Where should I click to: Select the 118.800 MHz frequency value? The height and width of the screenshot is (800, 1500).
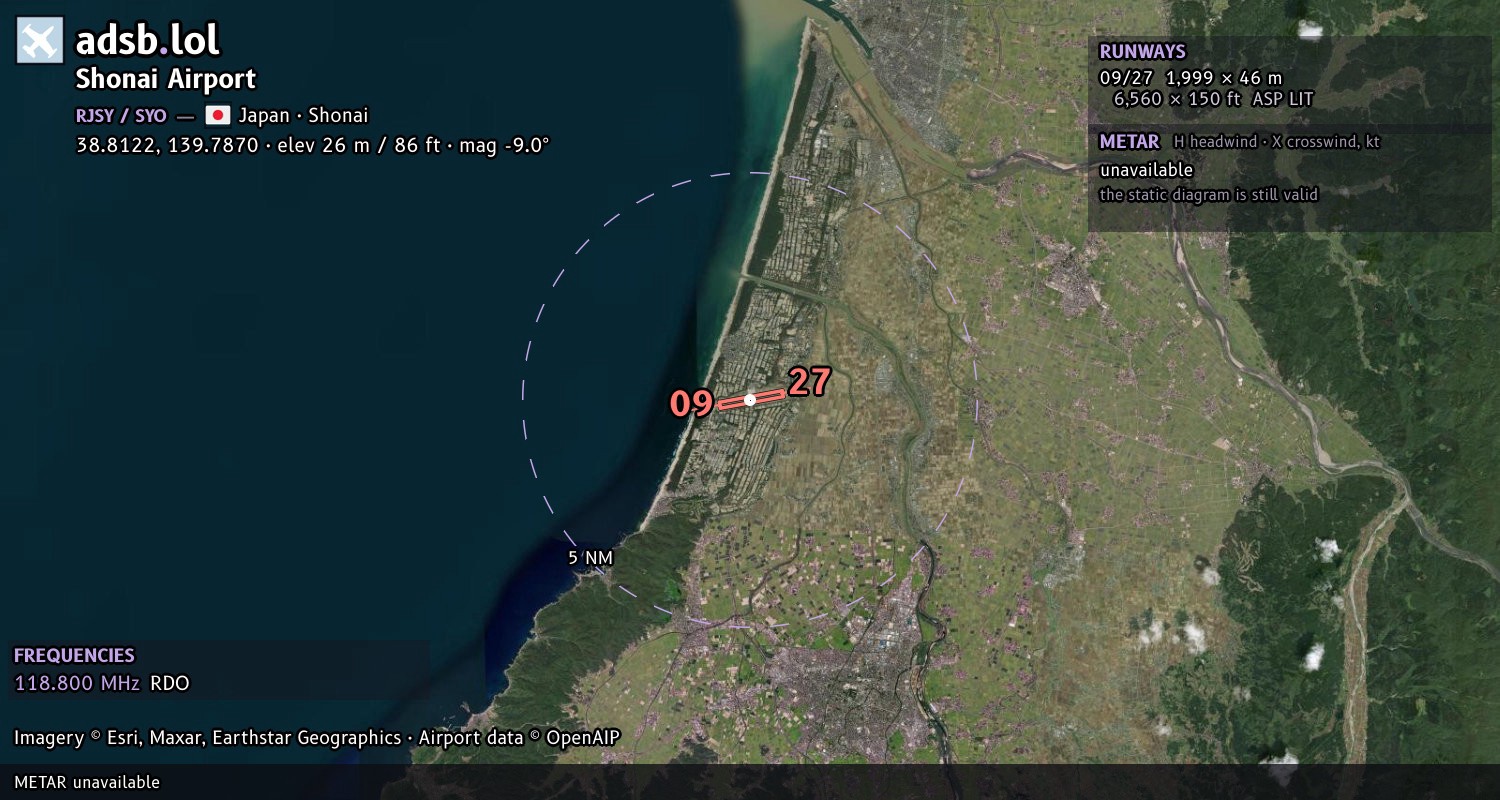pos(77,684)
